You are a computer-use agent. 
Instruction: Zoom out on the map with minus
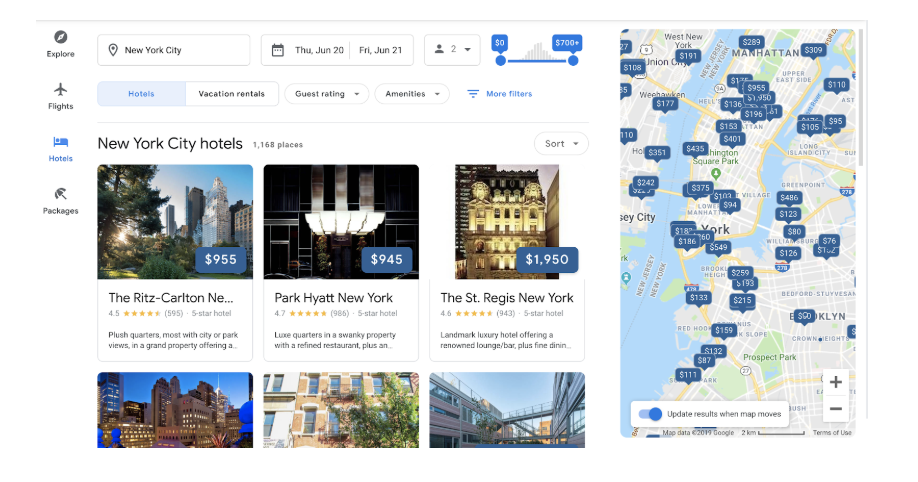pyautogui.click(x=835, y=409)
